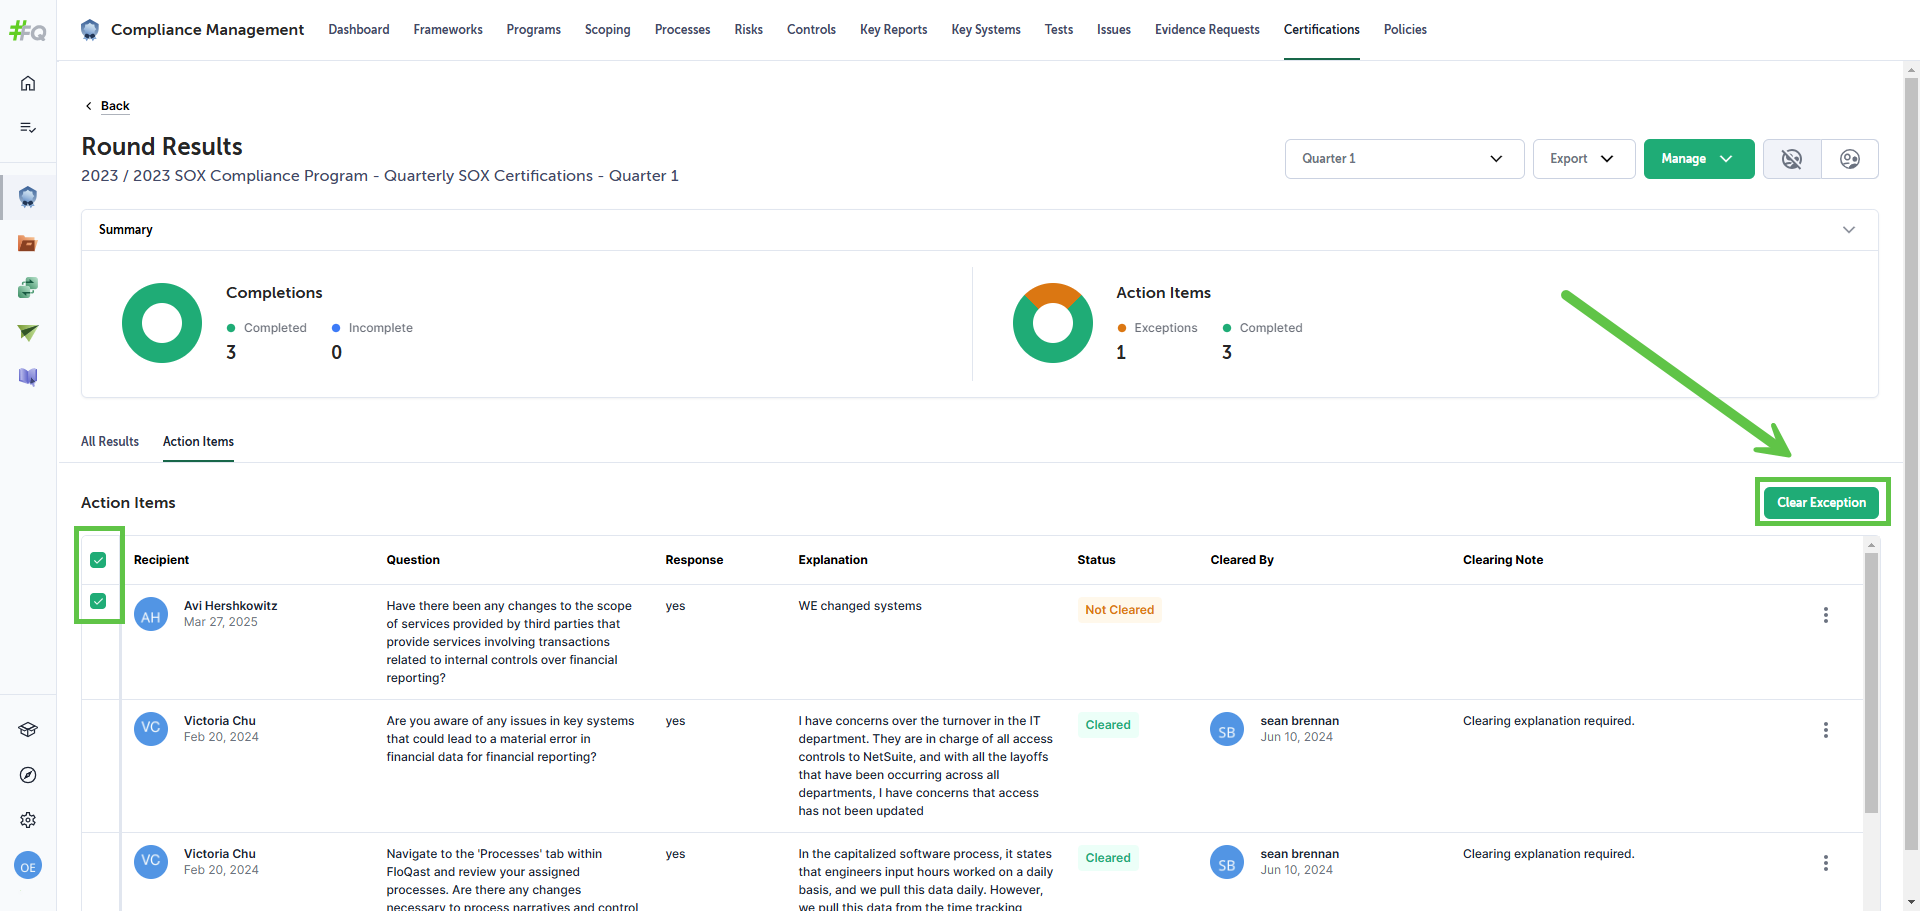The image size is (1920, 911).
Task: Click the Incomplete legend entry
Action: click(372, 328)
